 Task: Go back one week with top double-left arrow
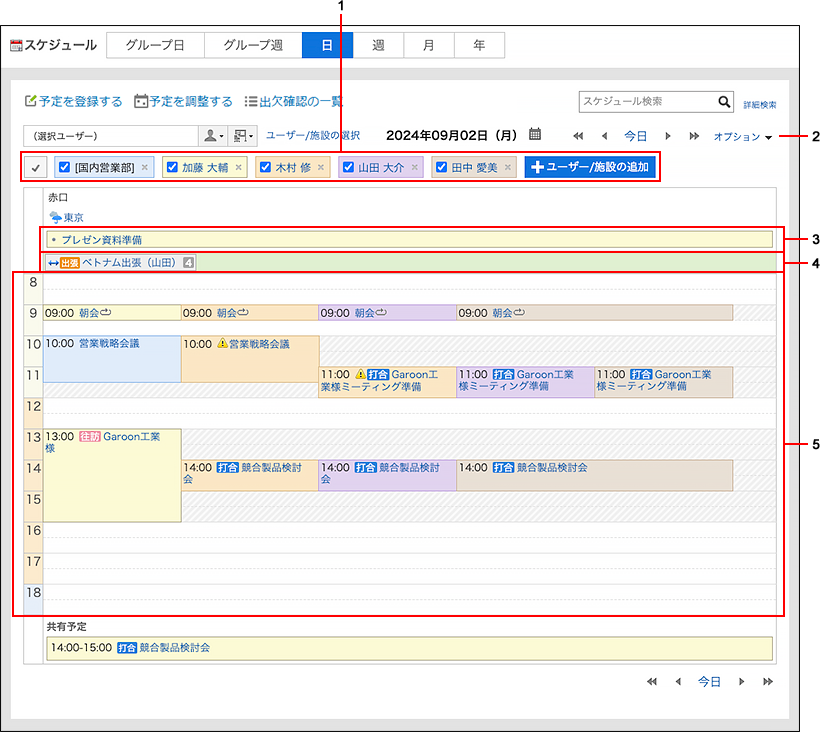[x=578, y=136]
